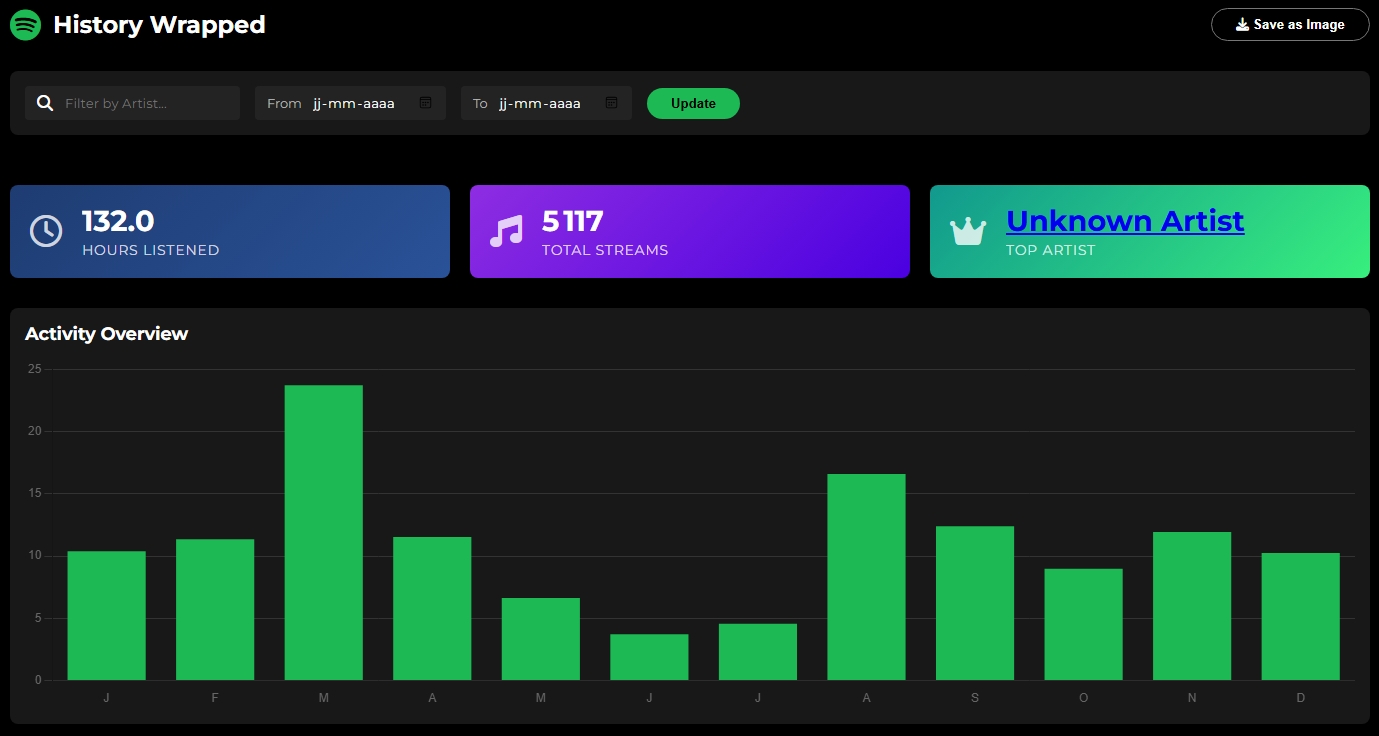Select the Hours Listened stat card

pos(229,231)
